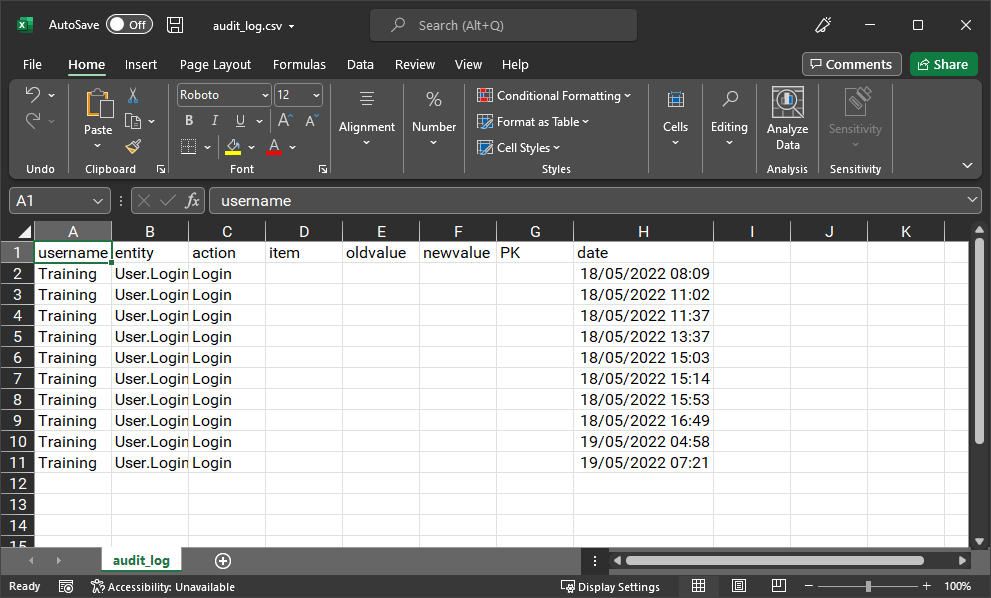Click the pen Coming Soon icon in title bar
The image size is (991, 598).
(823, 25)
